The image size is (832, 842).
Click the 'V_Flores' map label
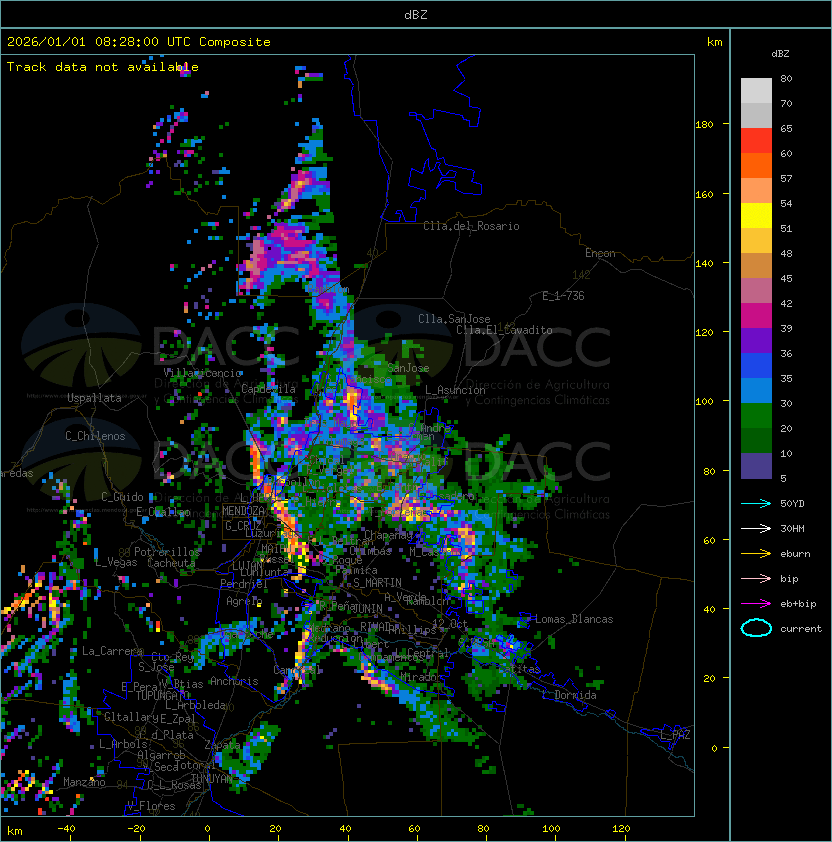click(x=151, y=806)
